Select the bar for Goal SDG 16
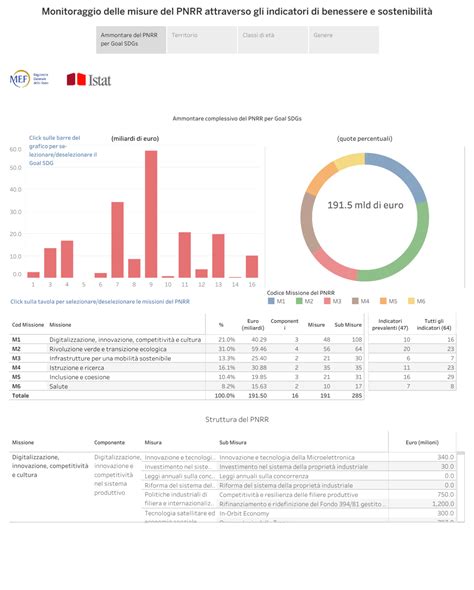Image resolution: width=474 pixels, height=590 pixels. [x=252, y=266]
